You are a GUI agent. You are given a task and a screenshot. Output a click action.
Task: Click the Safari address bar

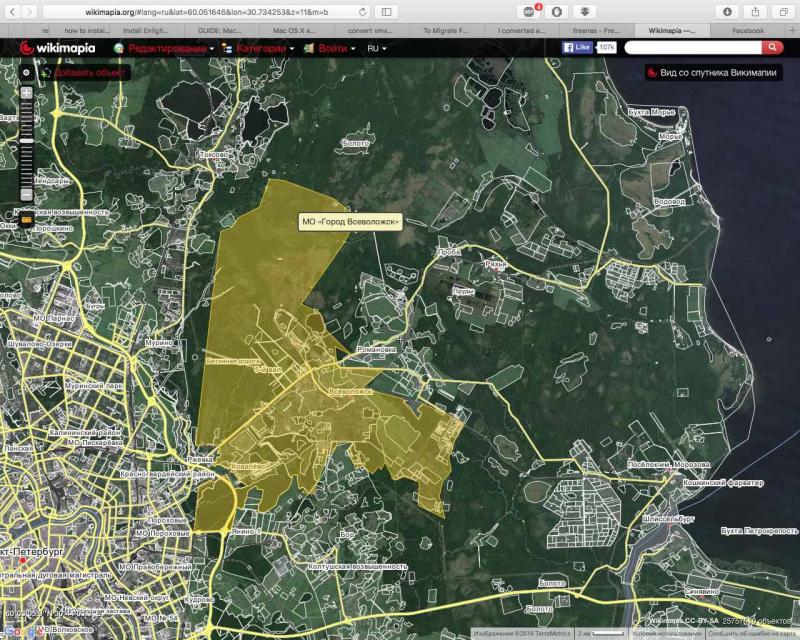[207, 12]
